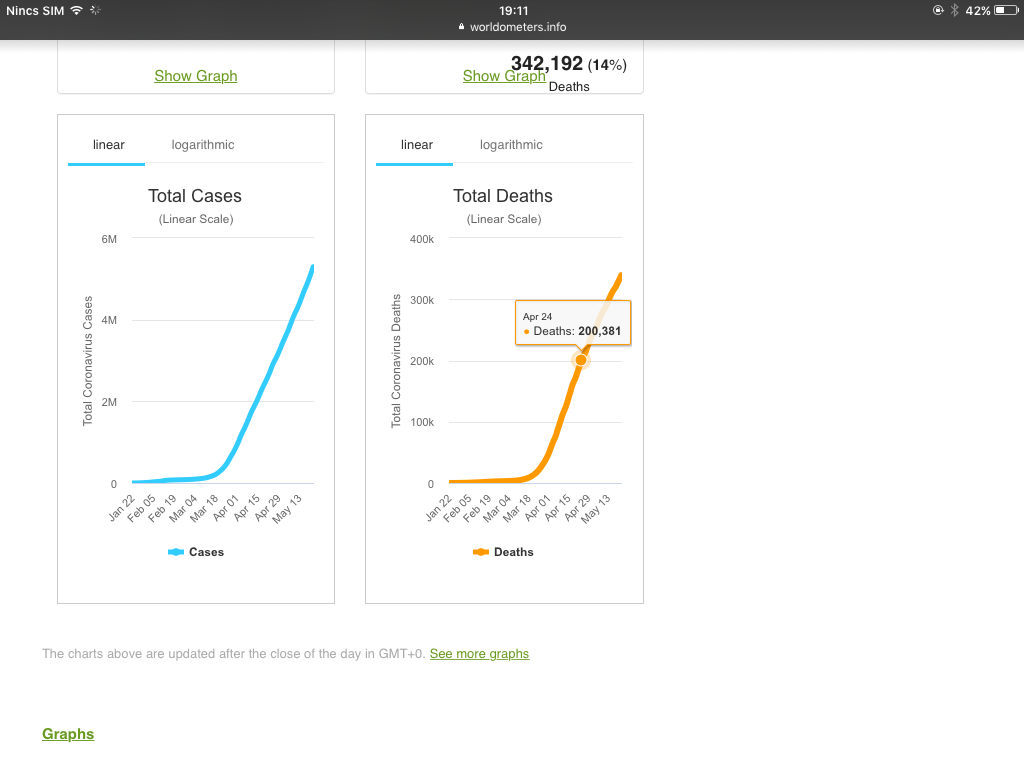Tap the Wi-Fi status icon

click(77, 10)
